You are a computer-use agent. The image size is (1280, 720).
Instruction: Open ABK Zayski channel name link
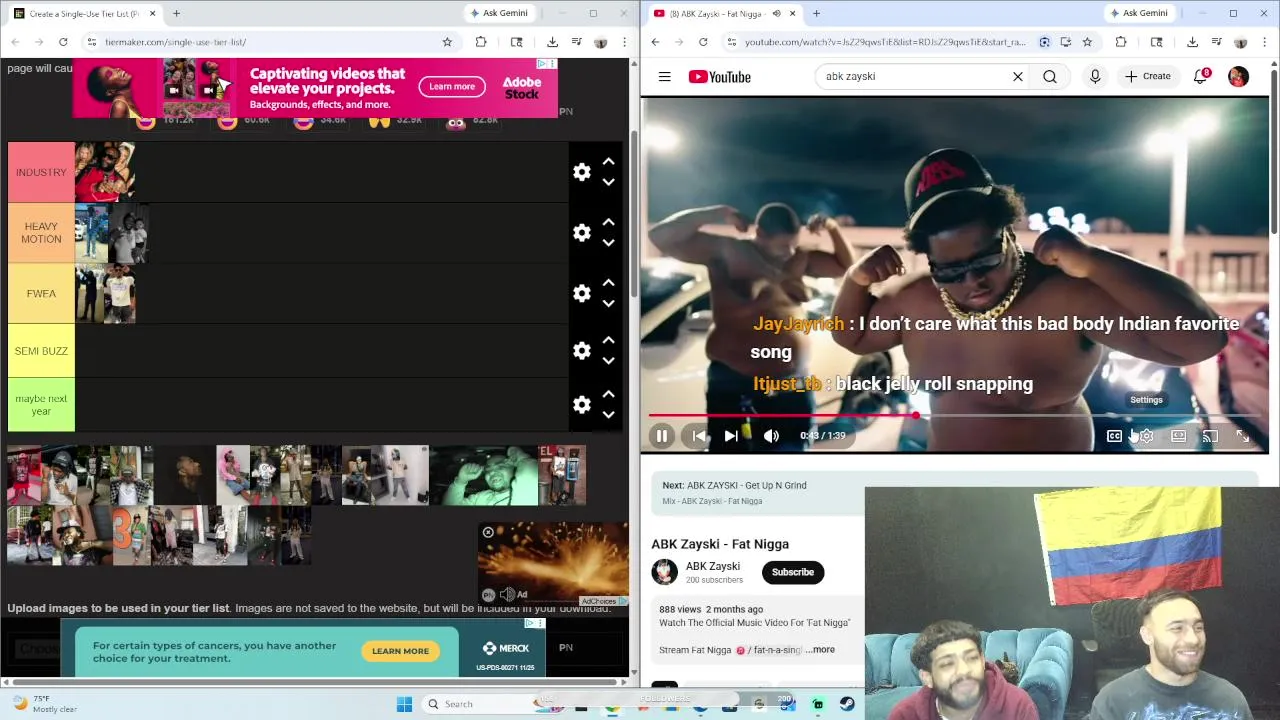coord(713,566)
